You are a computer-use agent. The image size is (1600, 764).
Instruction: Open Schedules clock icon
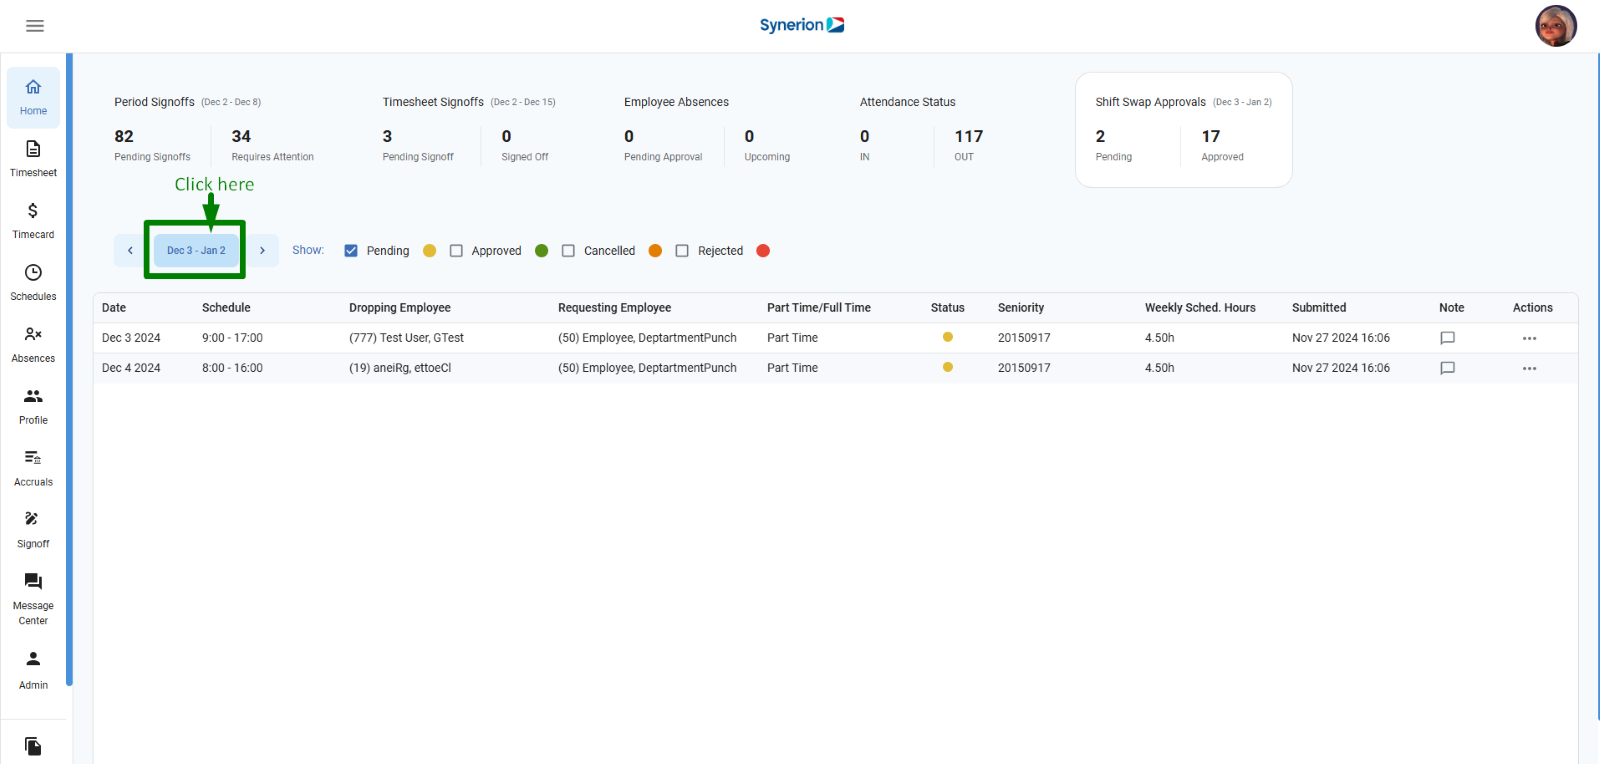(x=33, y=273)
